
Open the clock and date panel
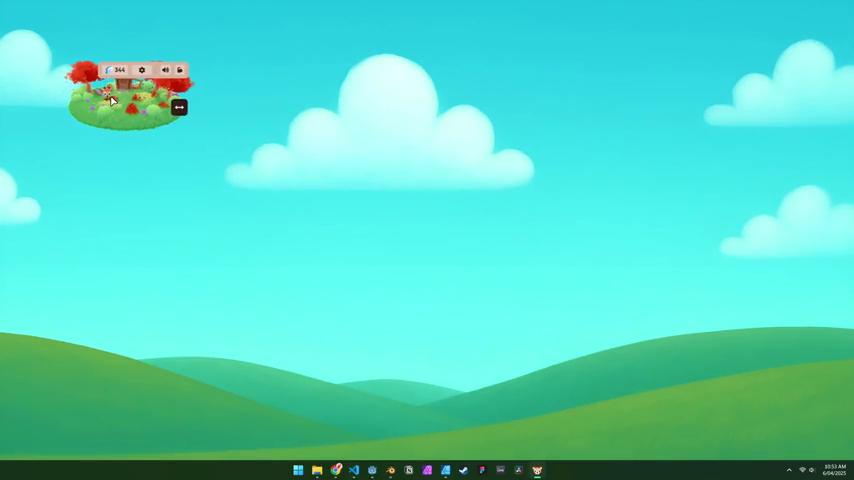click(834, 470)
